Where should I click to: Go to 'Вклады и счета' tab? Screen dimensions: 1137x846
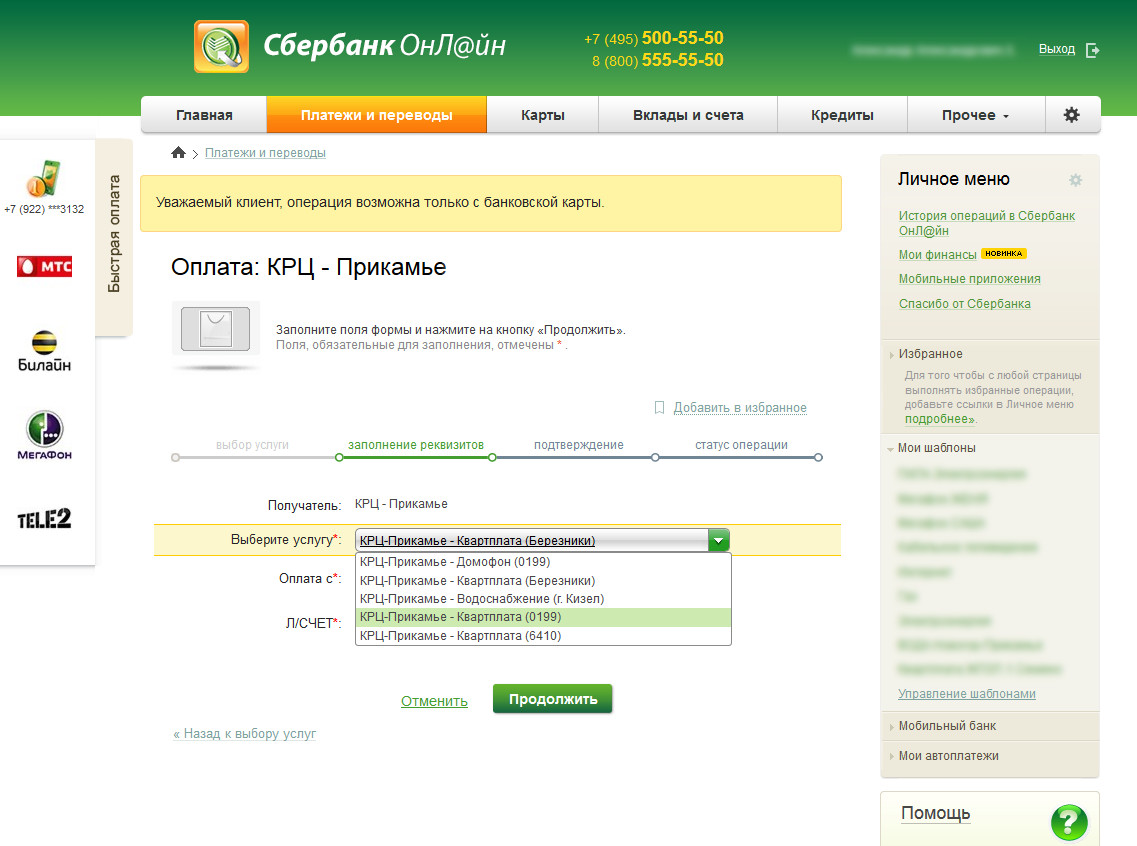[x=688, y=115]
